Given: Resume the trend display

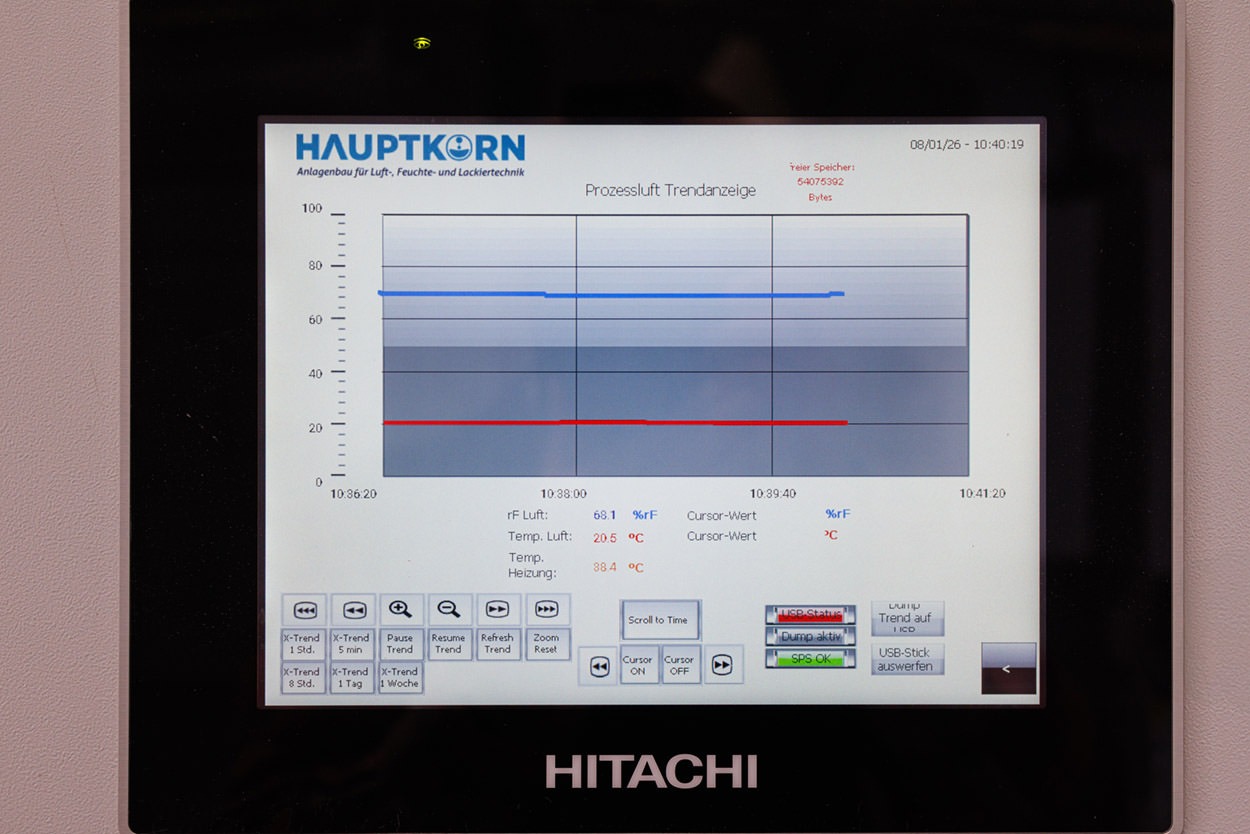Looking at the screenshot, I should [449, 644].
